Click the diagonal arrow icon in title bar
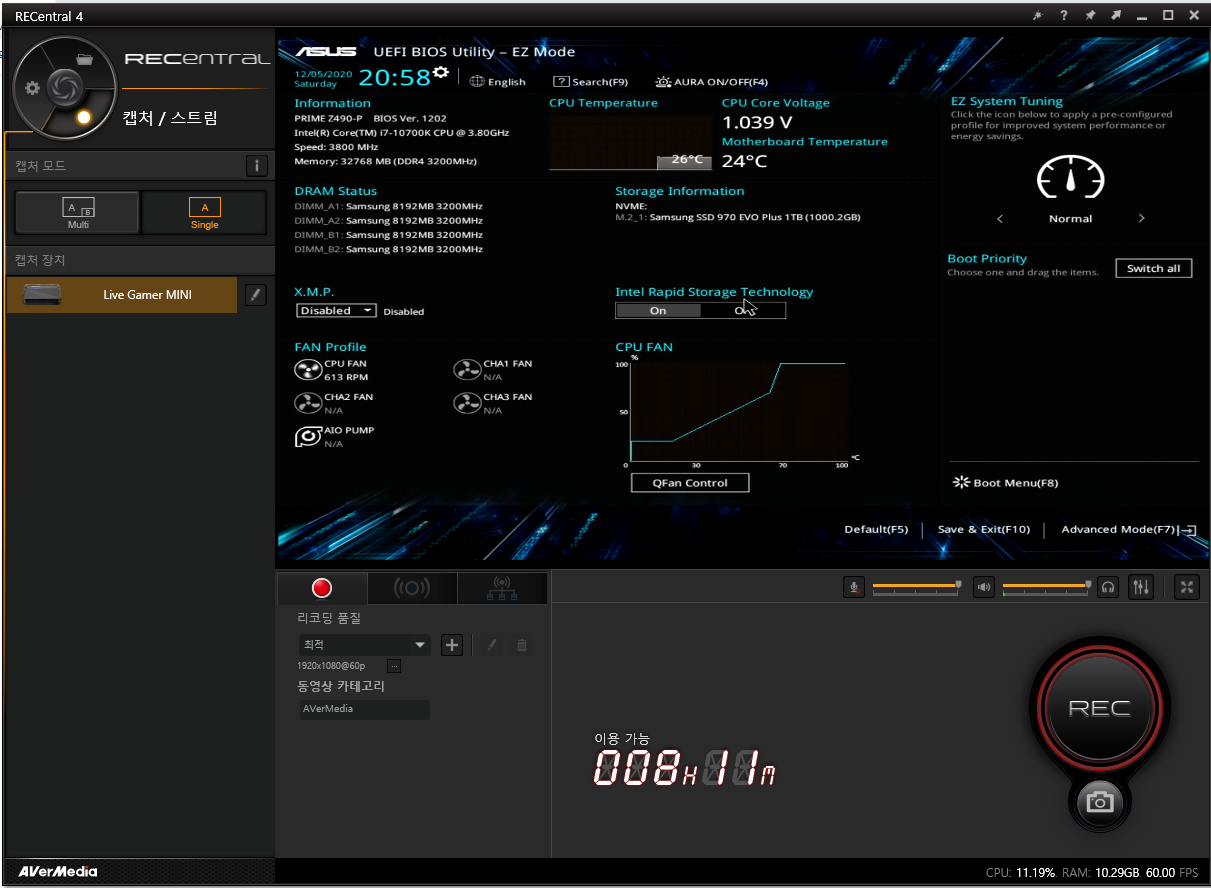The width and height of the screenshot is (1211, 888). coord(1116,15)
